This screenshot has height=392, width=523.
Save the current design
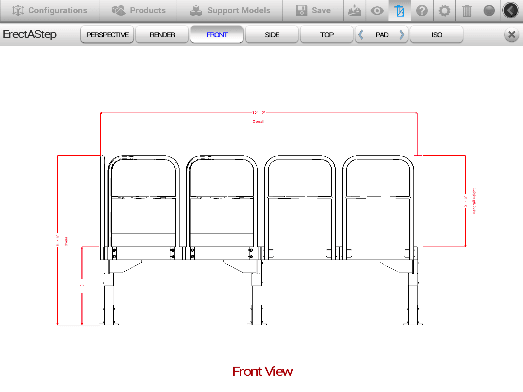click(313, 10)
